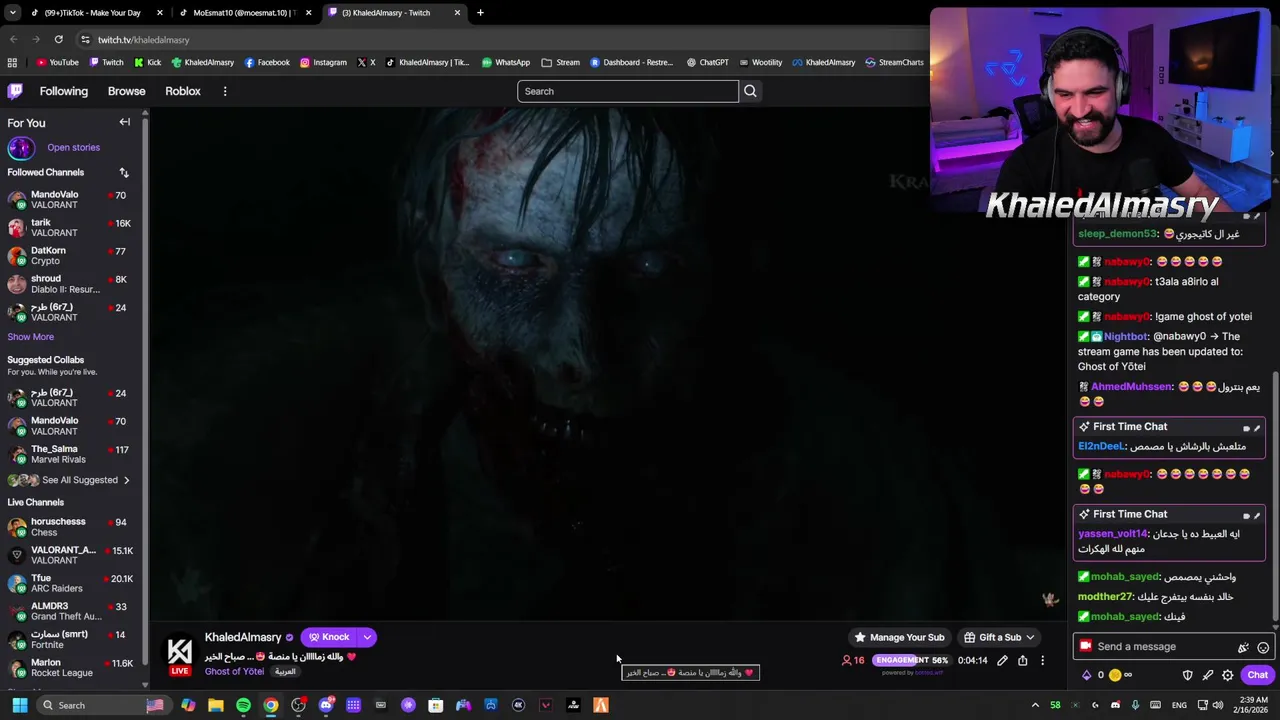Click the Knock button

click(x=329, y=637)
